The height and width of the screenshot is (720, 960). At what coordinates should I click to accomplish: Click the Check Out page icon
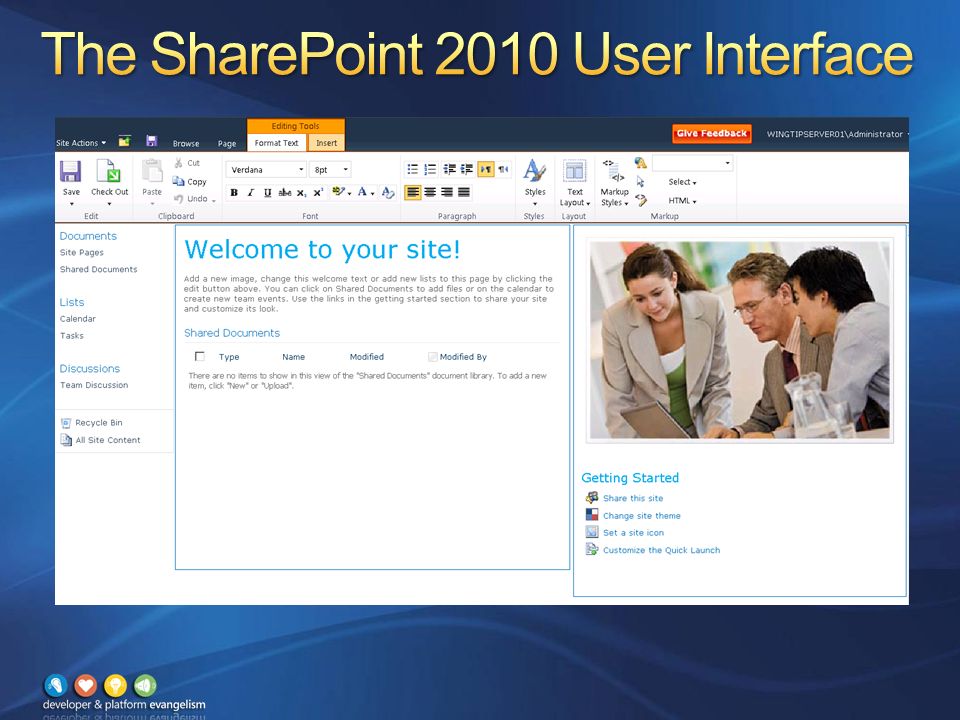pyautogui.click(x=109, y=171)
